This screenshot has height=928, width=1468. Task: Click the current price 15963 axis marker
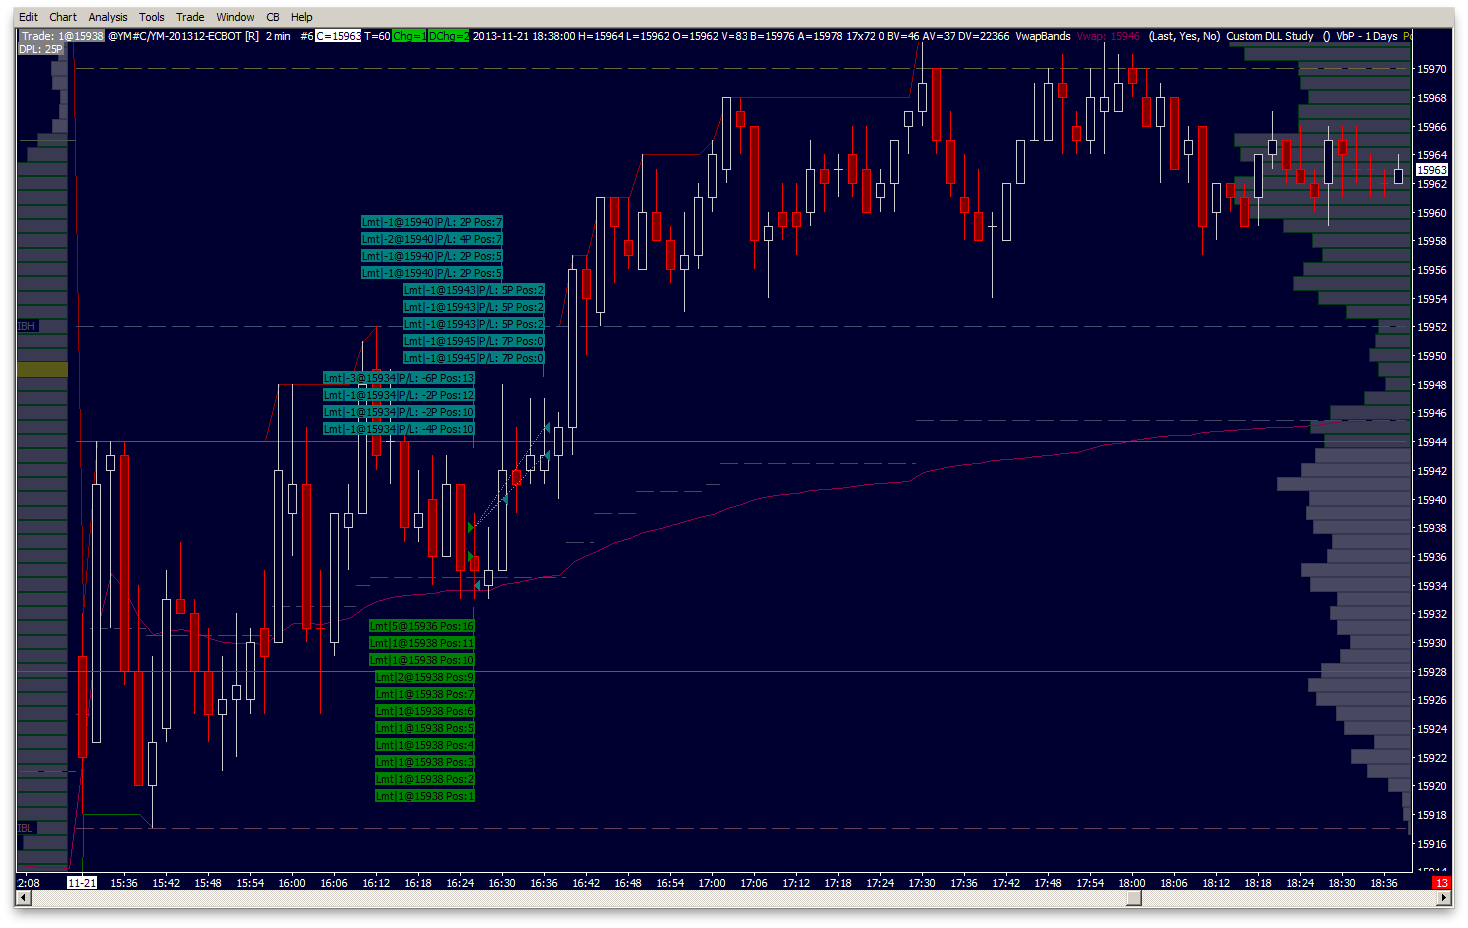point(1432,170)
